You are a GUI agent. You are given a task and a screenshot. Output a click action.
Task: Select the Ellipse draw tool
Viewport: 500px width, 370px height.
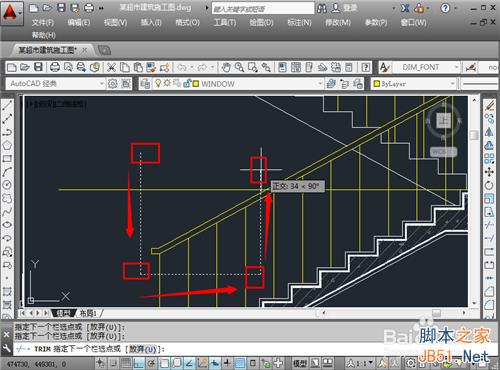tap(7, 224)
